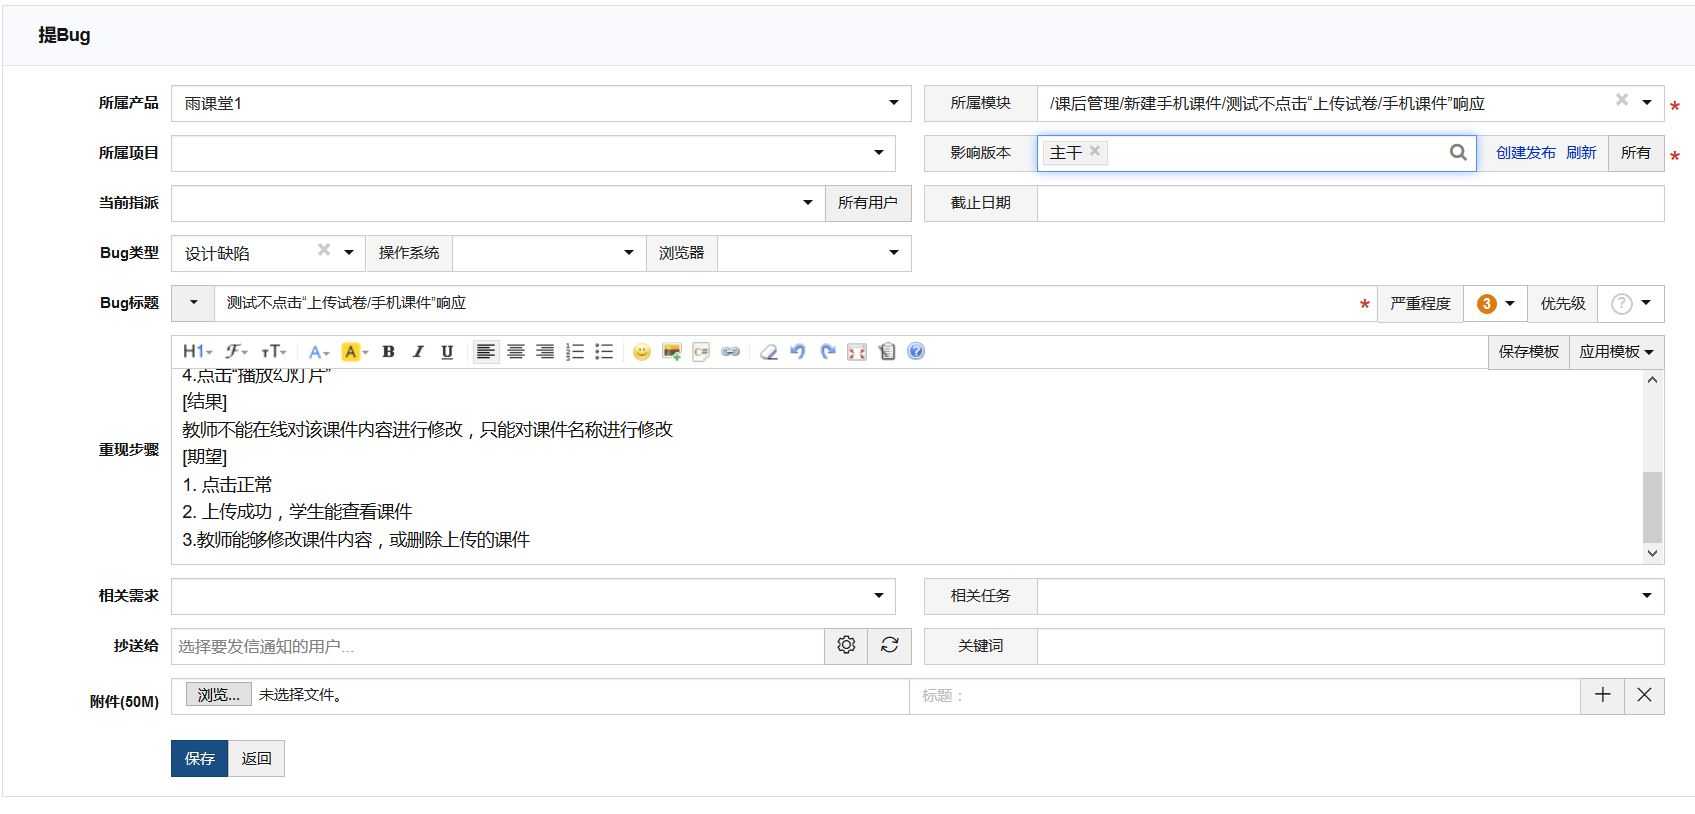Click the 返回 back button
The image size is (1695, 814).
(x=256, y=758)
